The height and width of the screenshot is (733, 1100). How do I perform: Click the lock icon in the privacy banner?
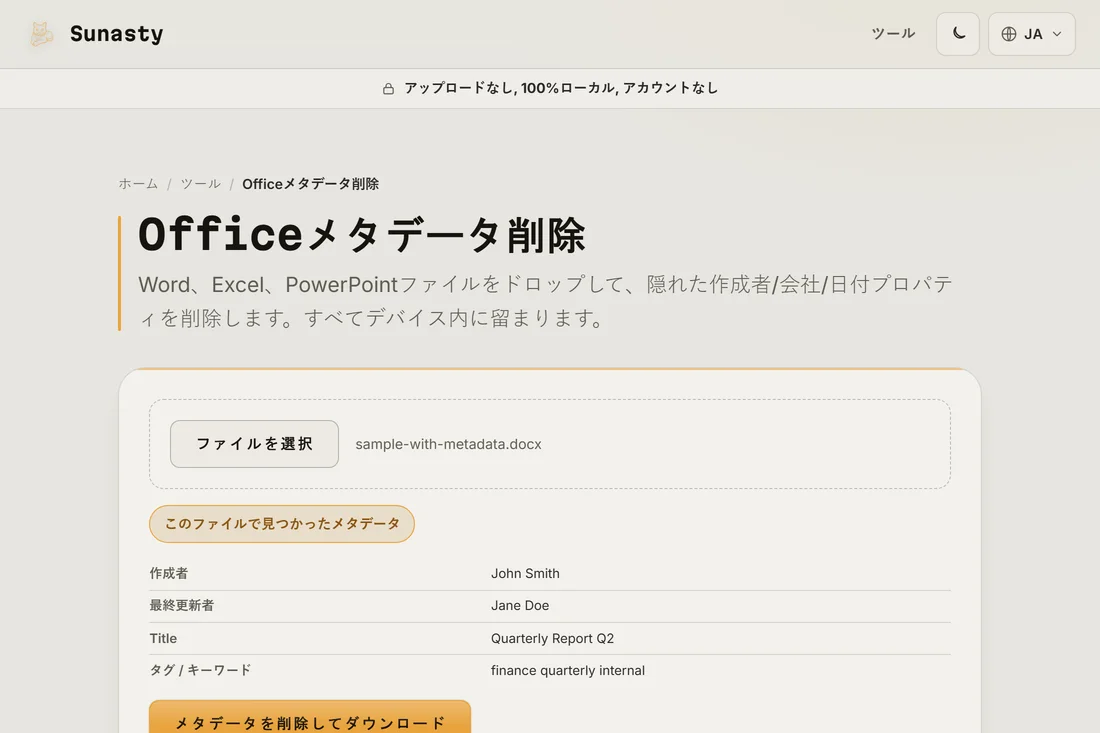coord(388,88)
